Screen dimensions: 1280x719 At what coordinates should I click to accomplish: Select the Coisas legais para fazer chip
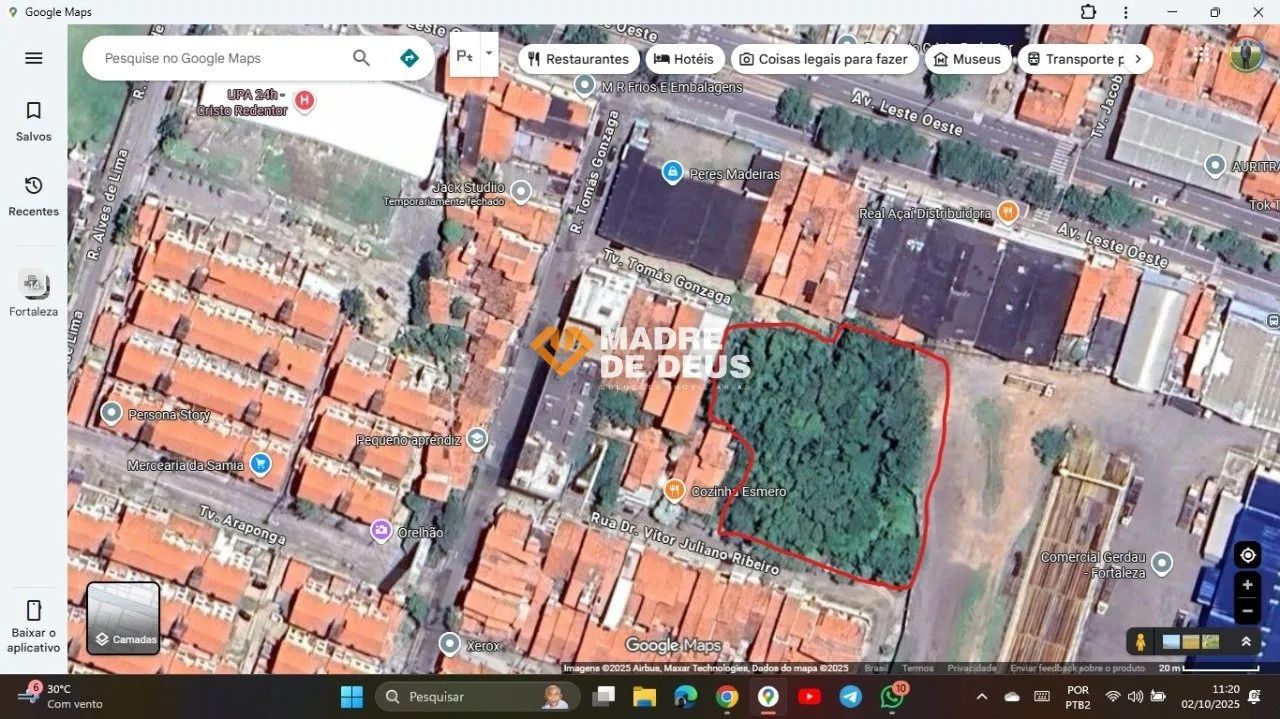(x=824, y=59)
